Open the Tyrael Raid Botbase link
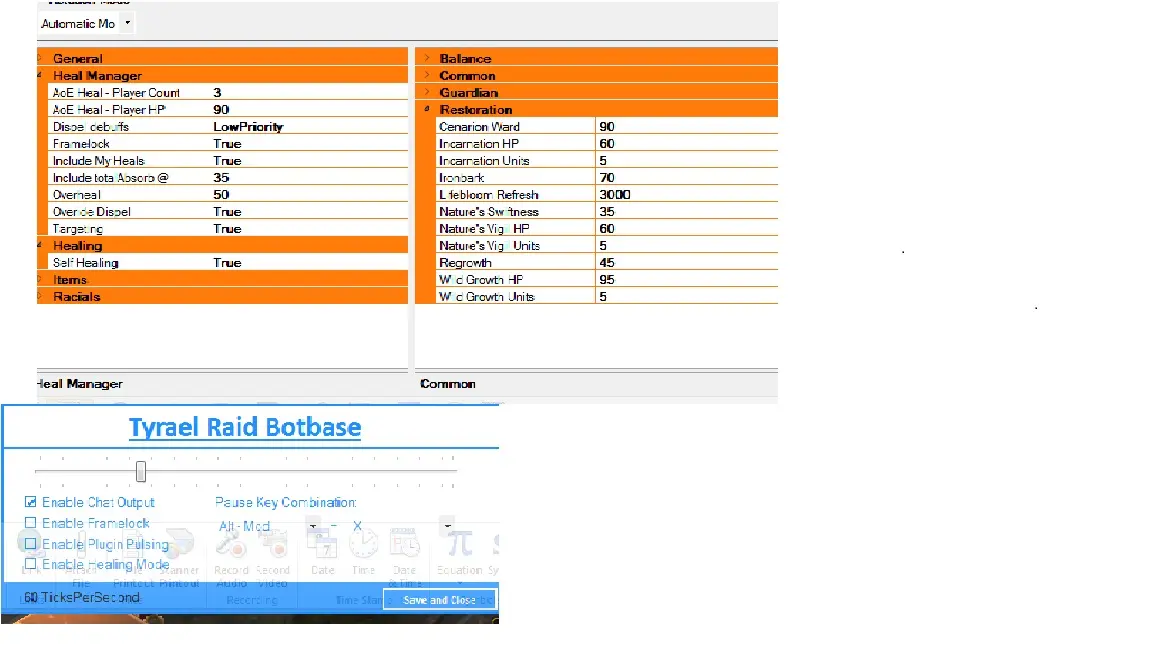The width and height of the screenshot is (1152, 648). (x=244, y=428)
